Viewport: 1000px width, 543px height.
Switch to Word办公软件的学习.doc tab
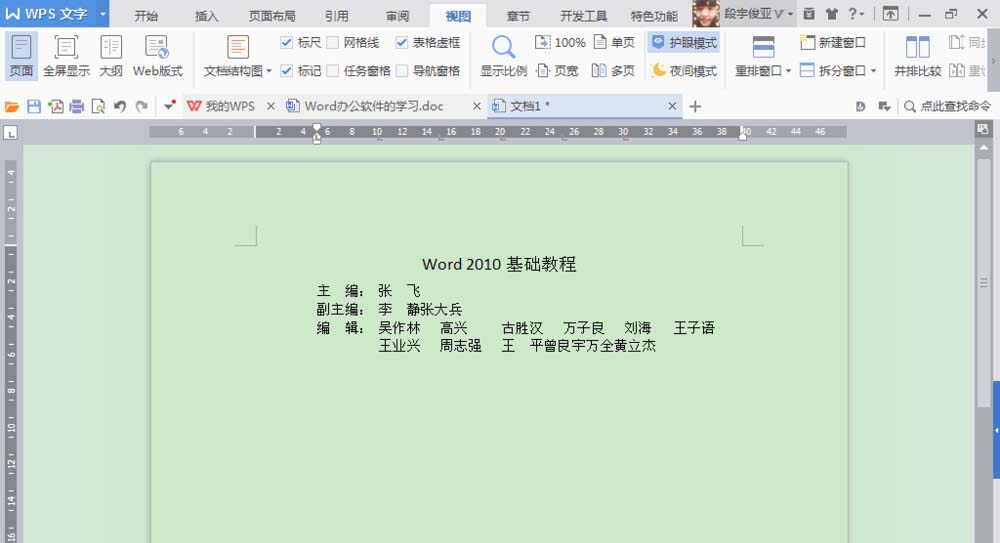click(x=374, y=107)
